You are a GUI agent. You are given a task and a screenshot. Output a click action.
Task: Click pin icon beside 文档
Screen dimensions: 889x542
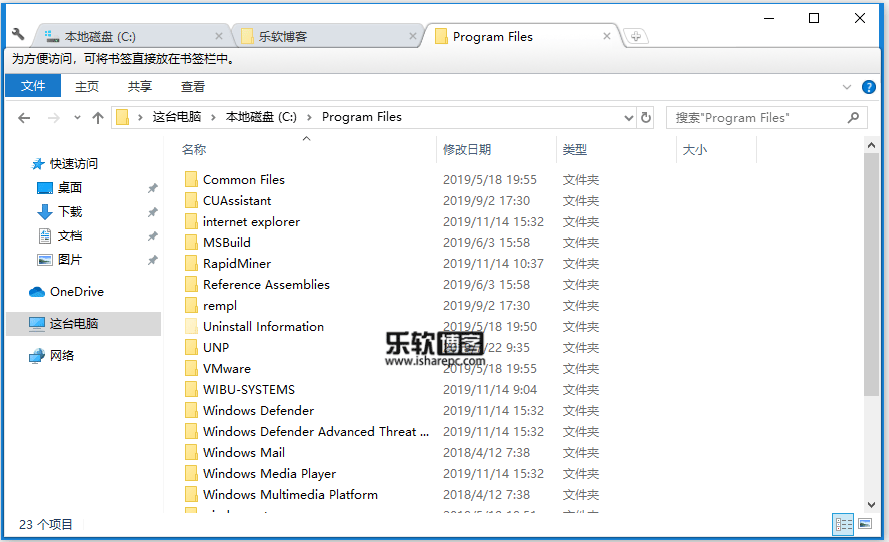coord(153,236)
